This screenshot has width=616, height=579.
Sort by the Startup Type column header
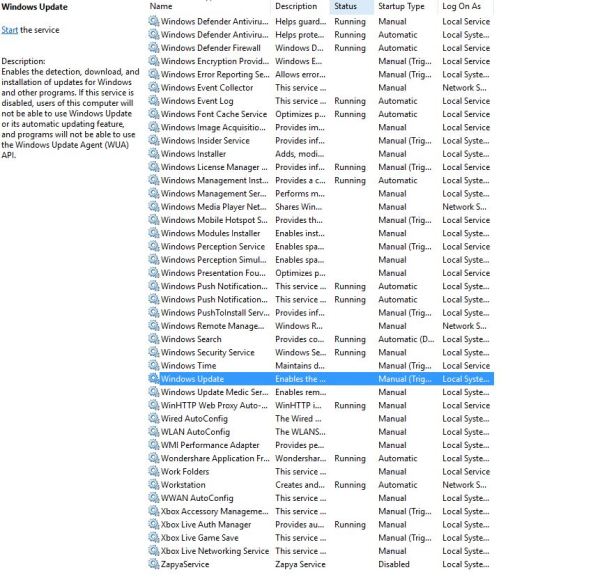(x=401, y=7)
